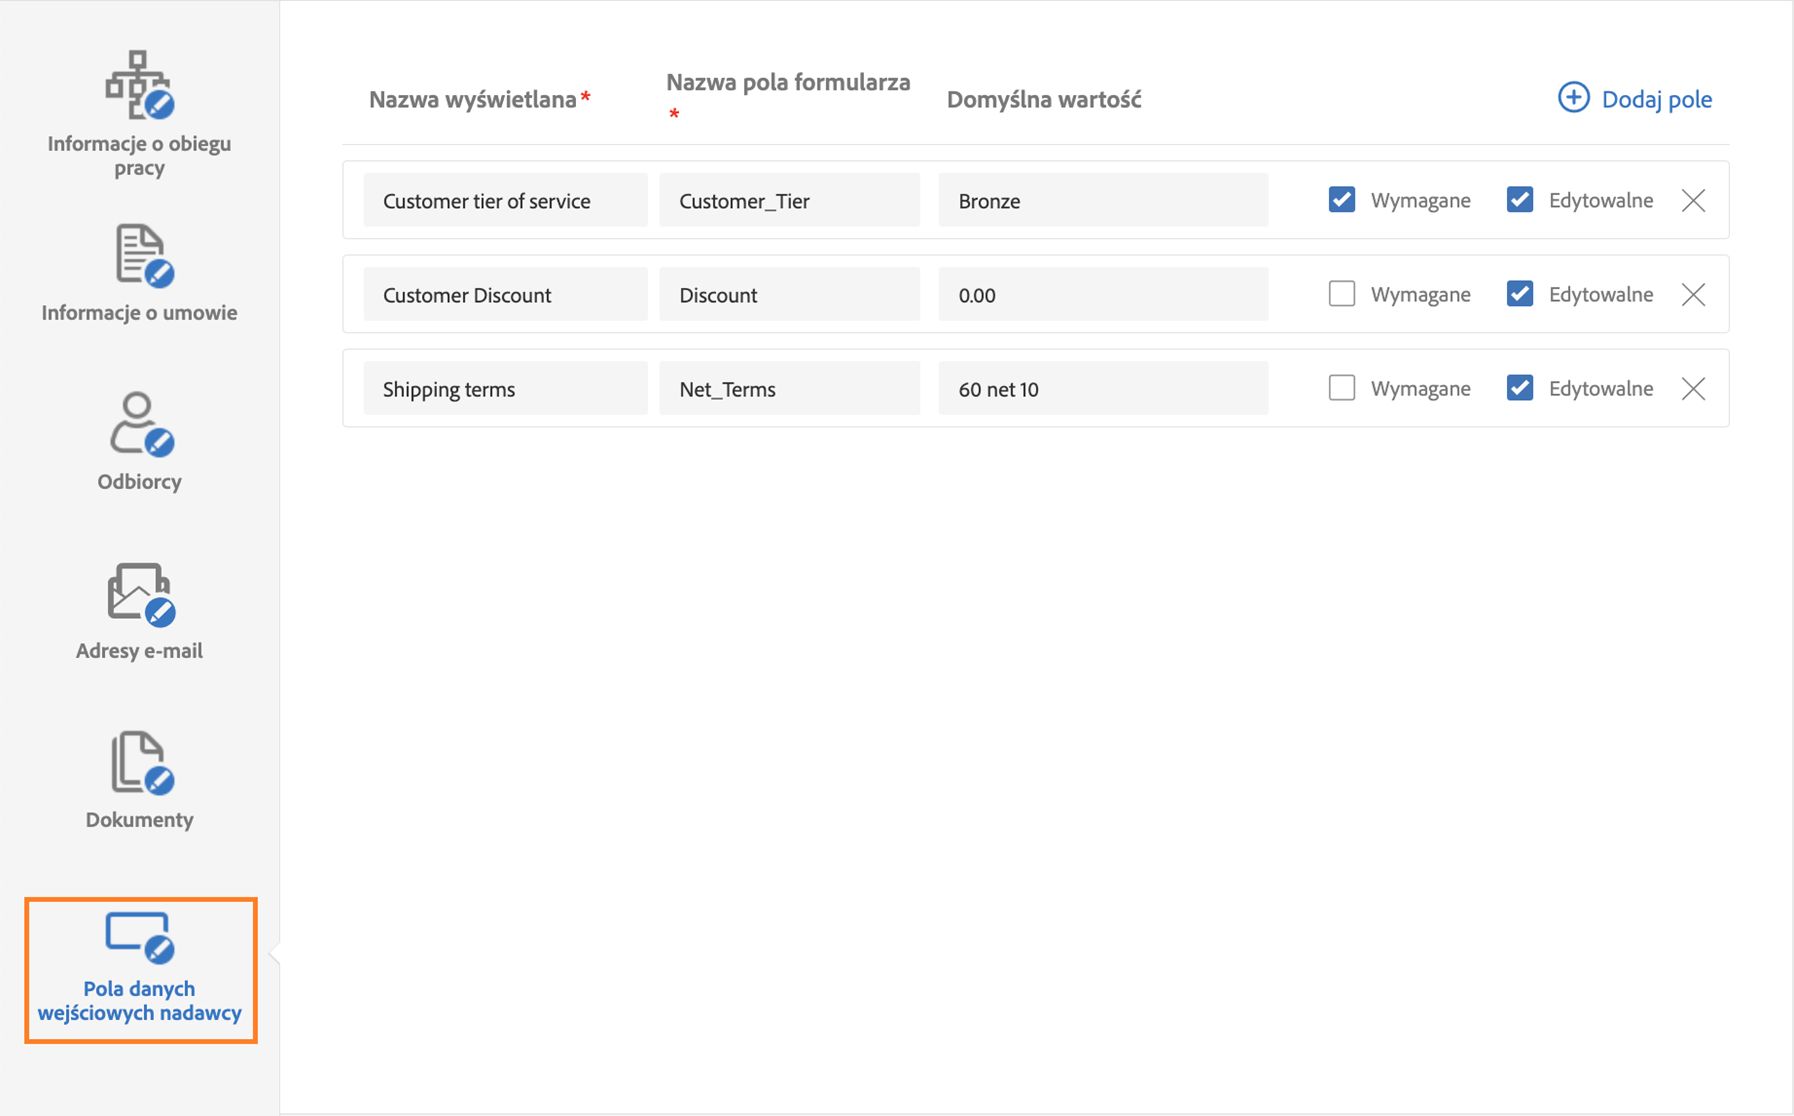Viewport: 1794px width, 1116px height.
Task: Switch to Informacje o obiegu pracy tab label
Action: pos(139,155)
